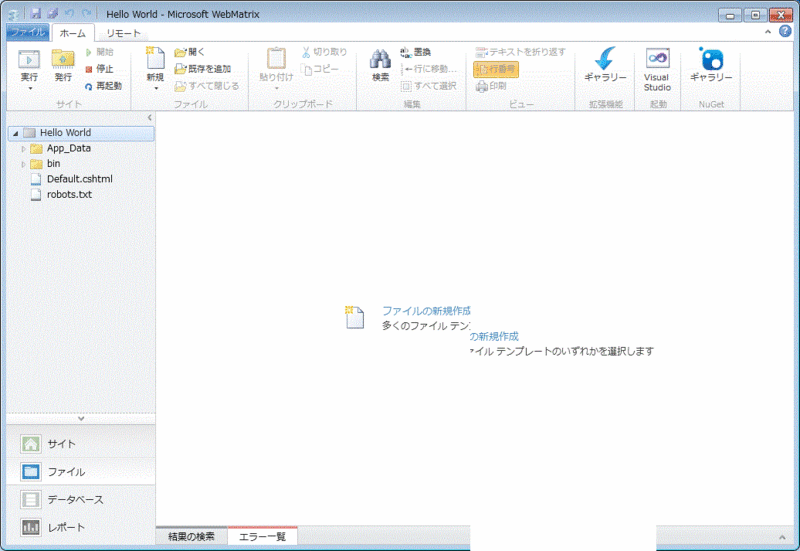Click the 置換 replace button

coord(416,52)
